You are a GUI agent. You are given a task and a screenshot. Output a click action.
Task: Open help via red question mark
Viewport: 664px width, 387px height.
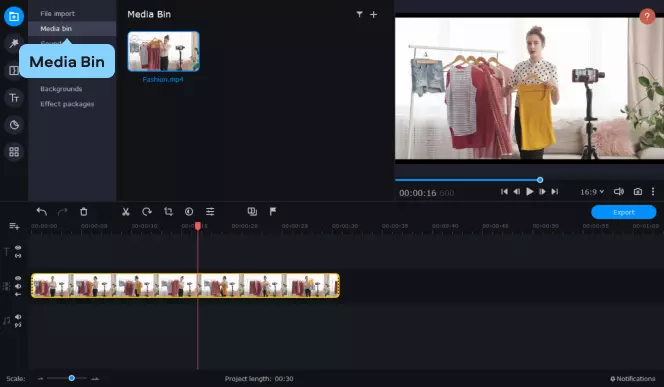tap(647, 17)
